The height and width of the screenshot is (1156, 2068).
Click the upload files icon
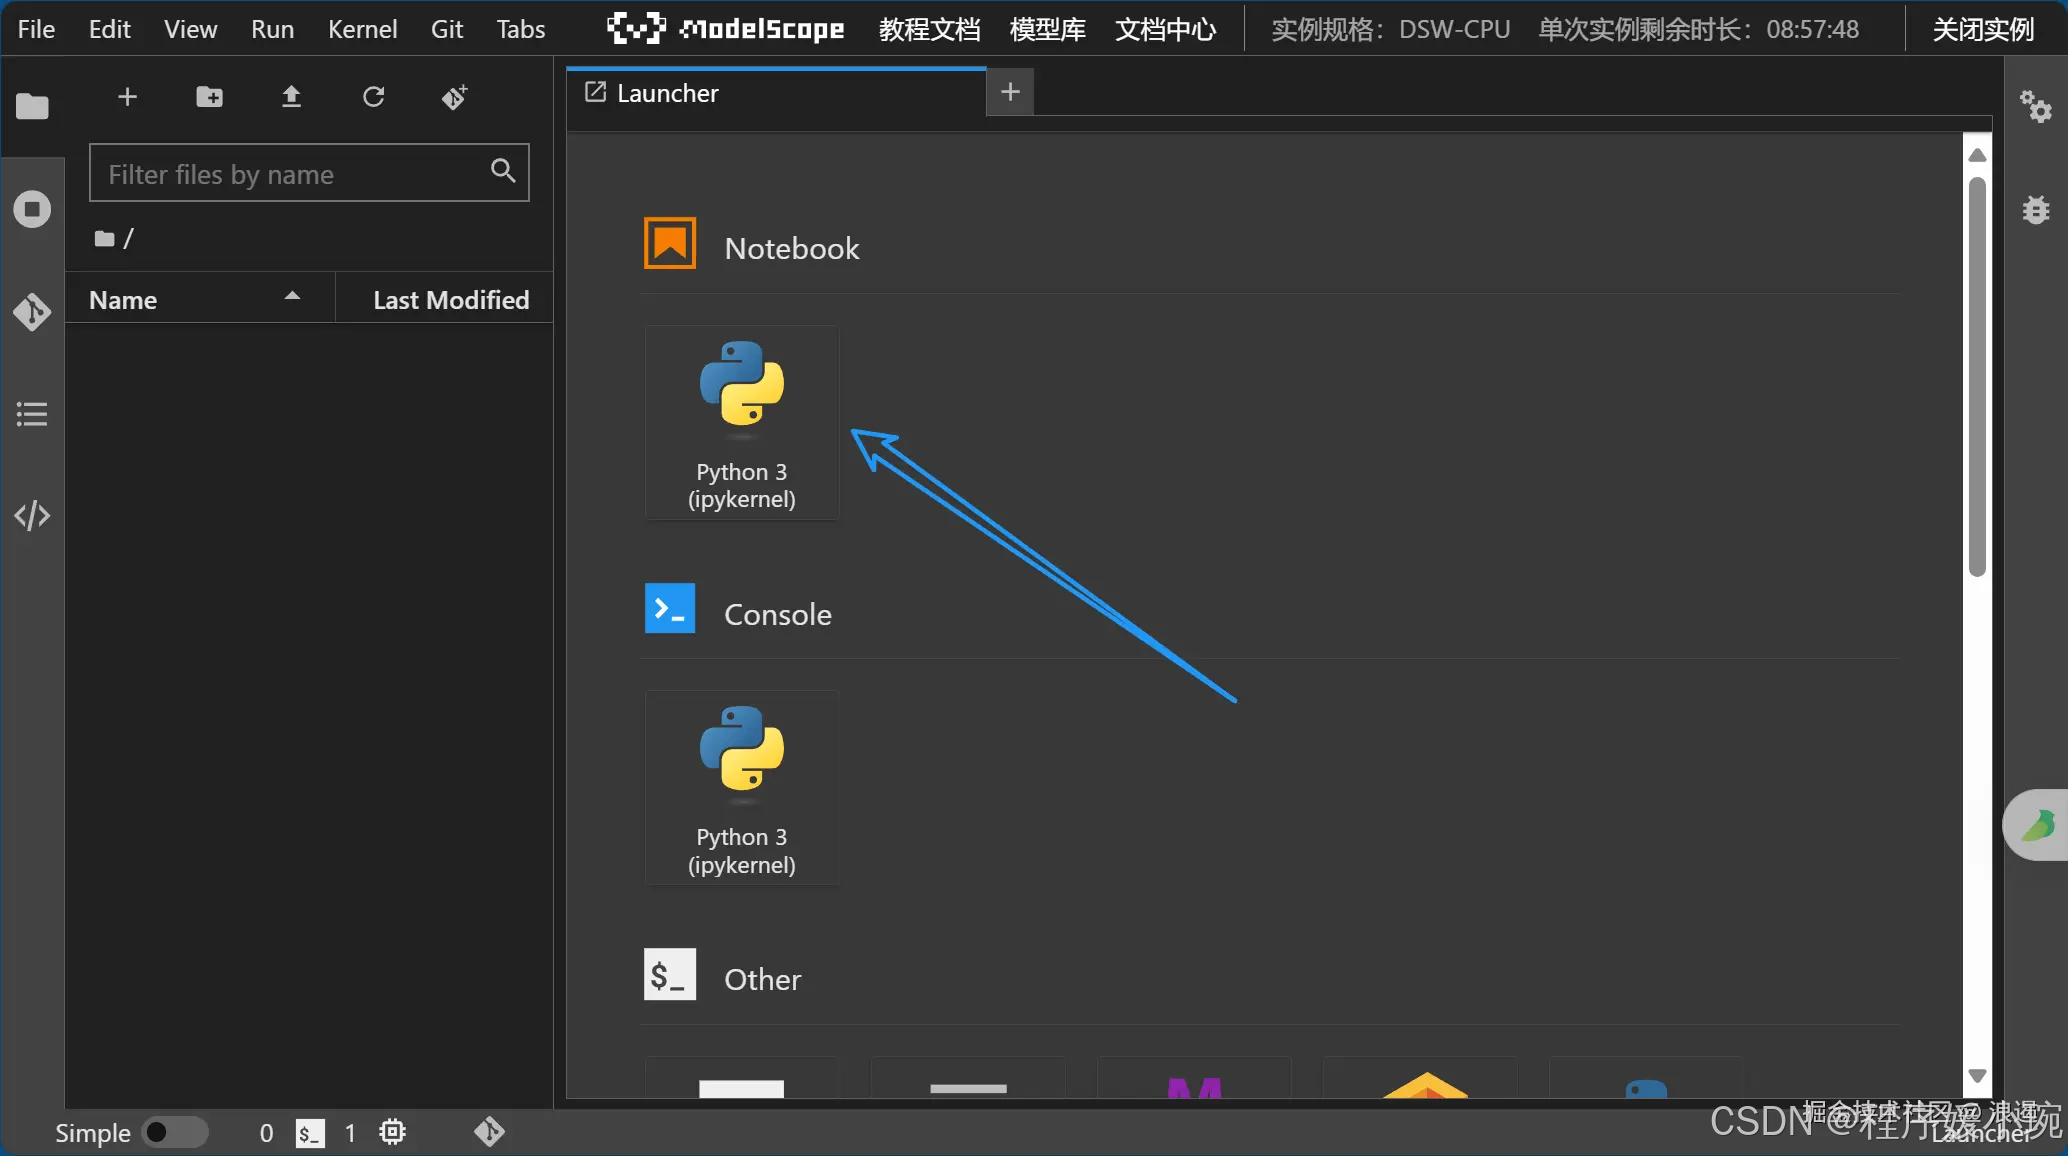coord(291,97)
